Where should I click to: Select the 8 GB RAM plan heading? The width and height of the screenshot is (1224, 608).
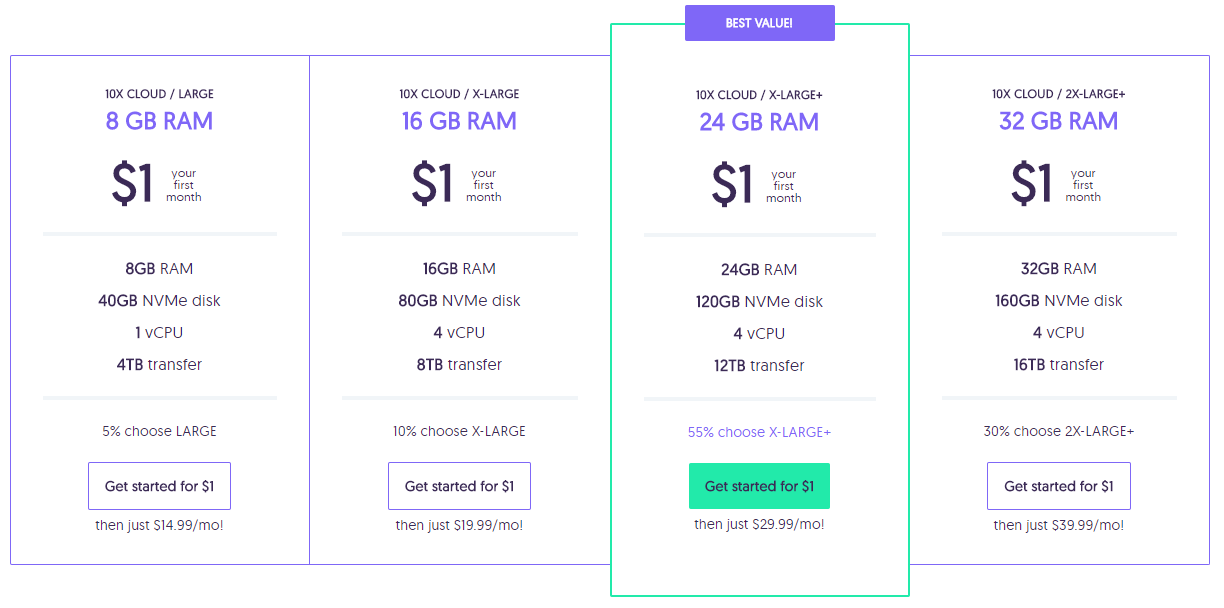pyautogui.click(x=159, y=121)
